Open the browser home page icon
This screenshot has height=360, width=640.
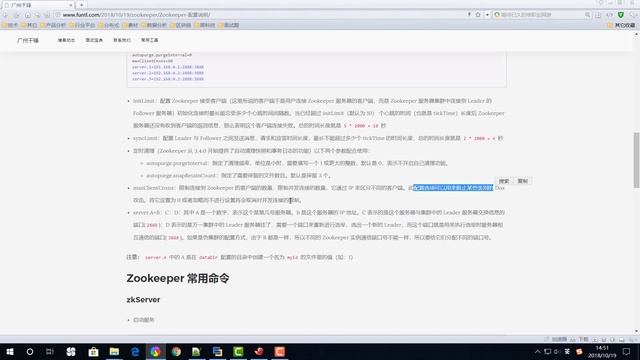click(27, 15)
